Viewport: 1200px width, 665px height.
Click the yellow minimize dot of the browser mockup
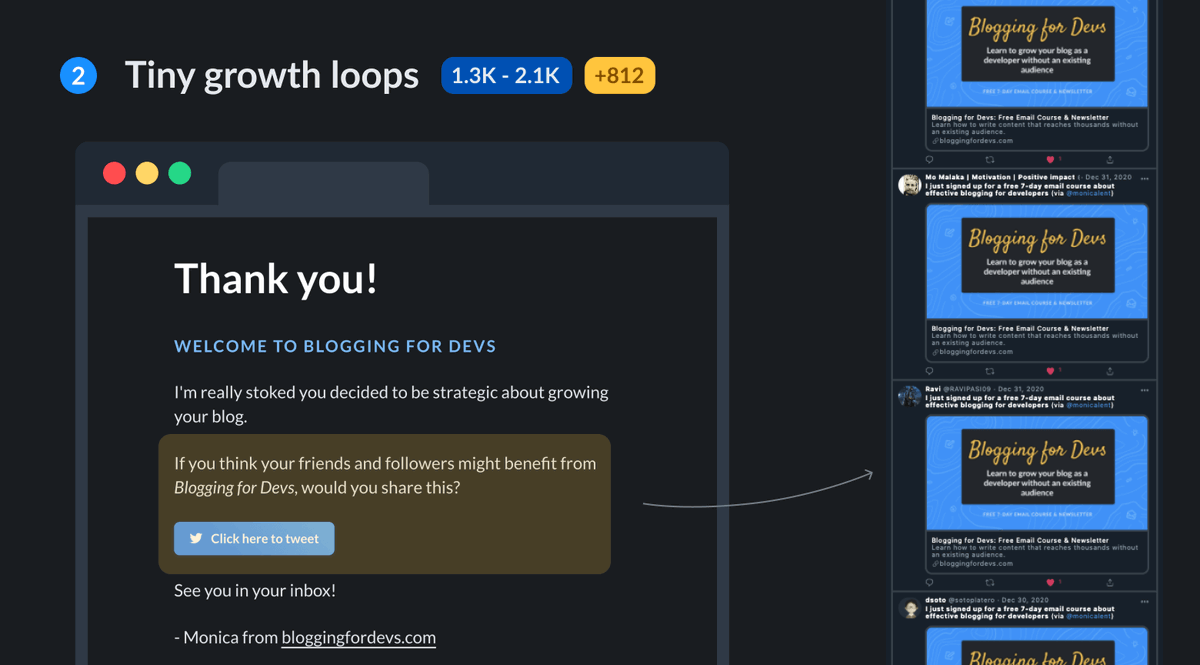click(x=147, y=173)
